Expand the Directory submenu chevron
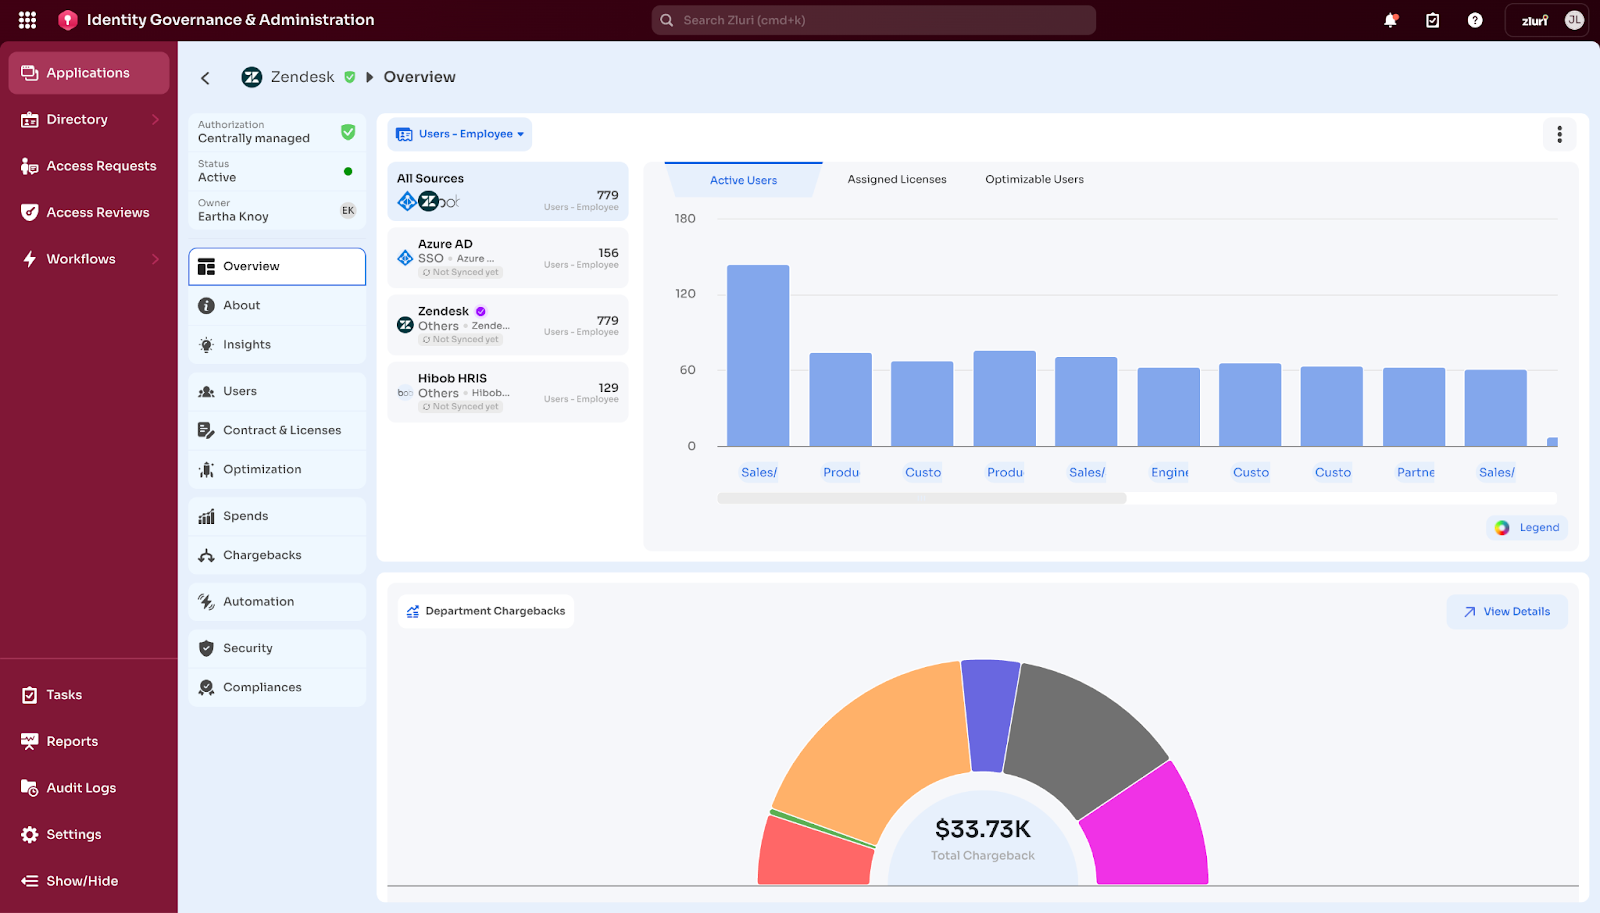This screenshot has width=1600, height=913. coord(155,119)
